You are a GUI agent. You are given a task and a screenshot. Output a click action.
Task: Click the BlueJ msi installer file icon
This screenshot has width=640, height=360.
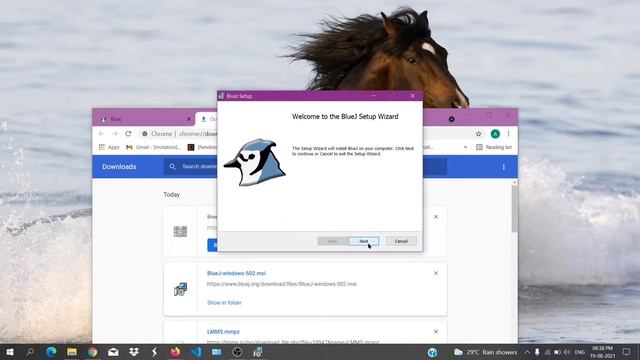(x=180, y=289)
